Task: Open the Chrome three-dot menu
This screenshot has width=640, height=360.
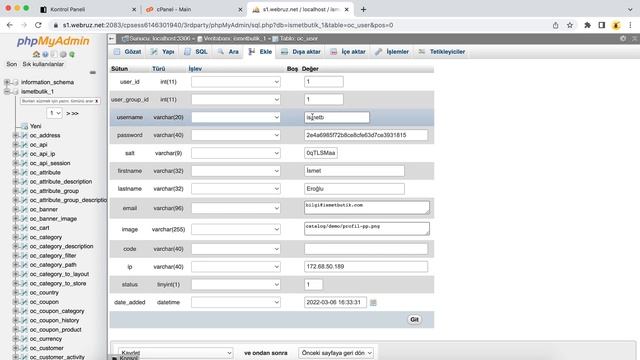Action: pos(630,25)
